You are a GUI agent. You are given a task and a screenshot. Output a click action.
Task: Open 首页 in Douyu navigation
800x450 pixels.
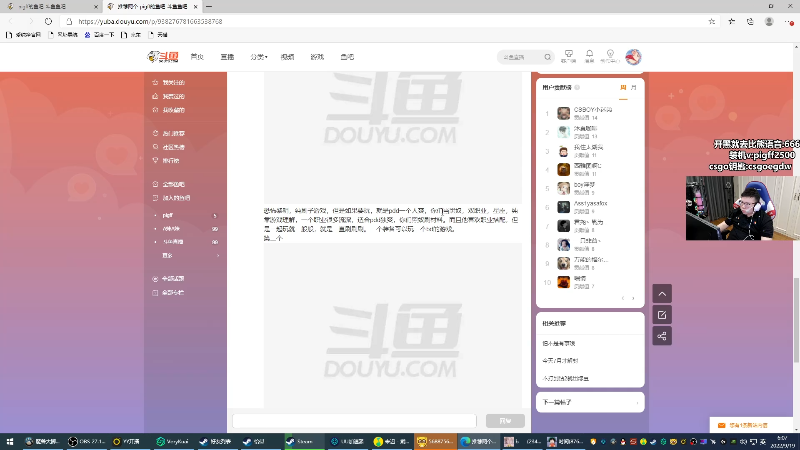click(197, 57)
